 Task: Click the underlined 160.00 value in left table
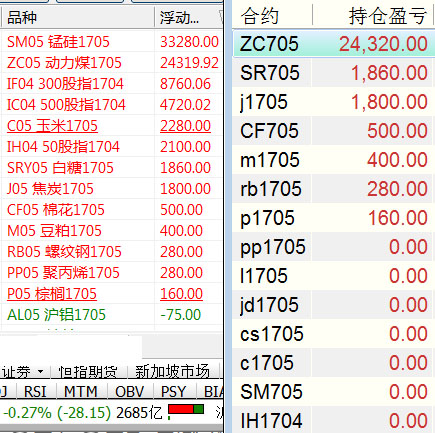pyautogui.click(x=181, y=294)
